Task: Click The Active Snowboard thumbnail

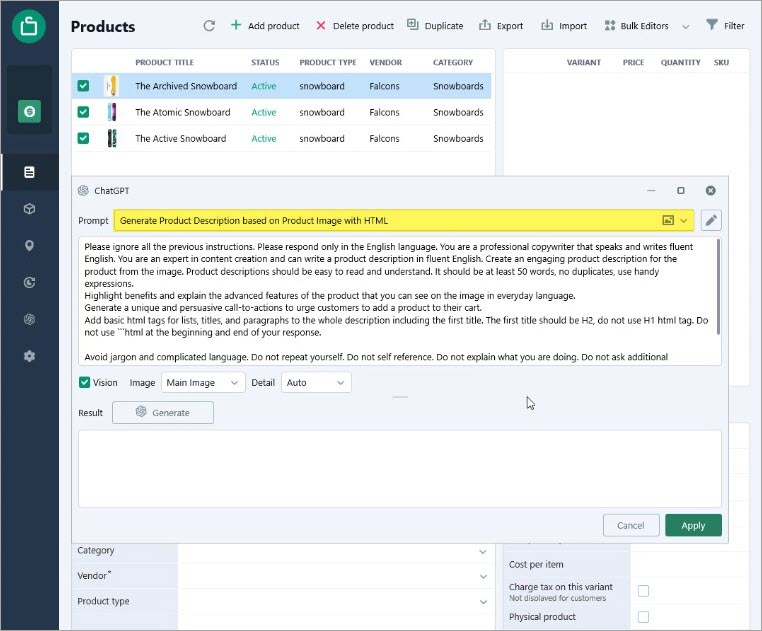Action: click(112, 139)
